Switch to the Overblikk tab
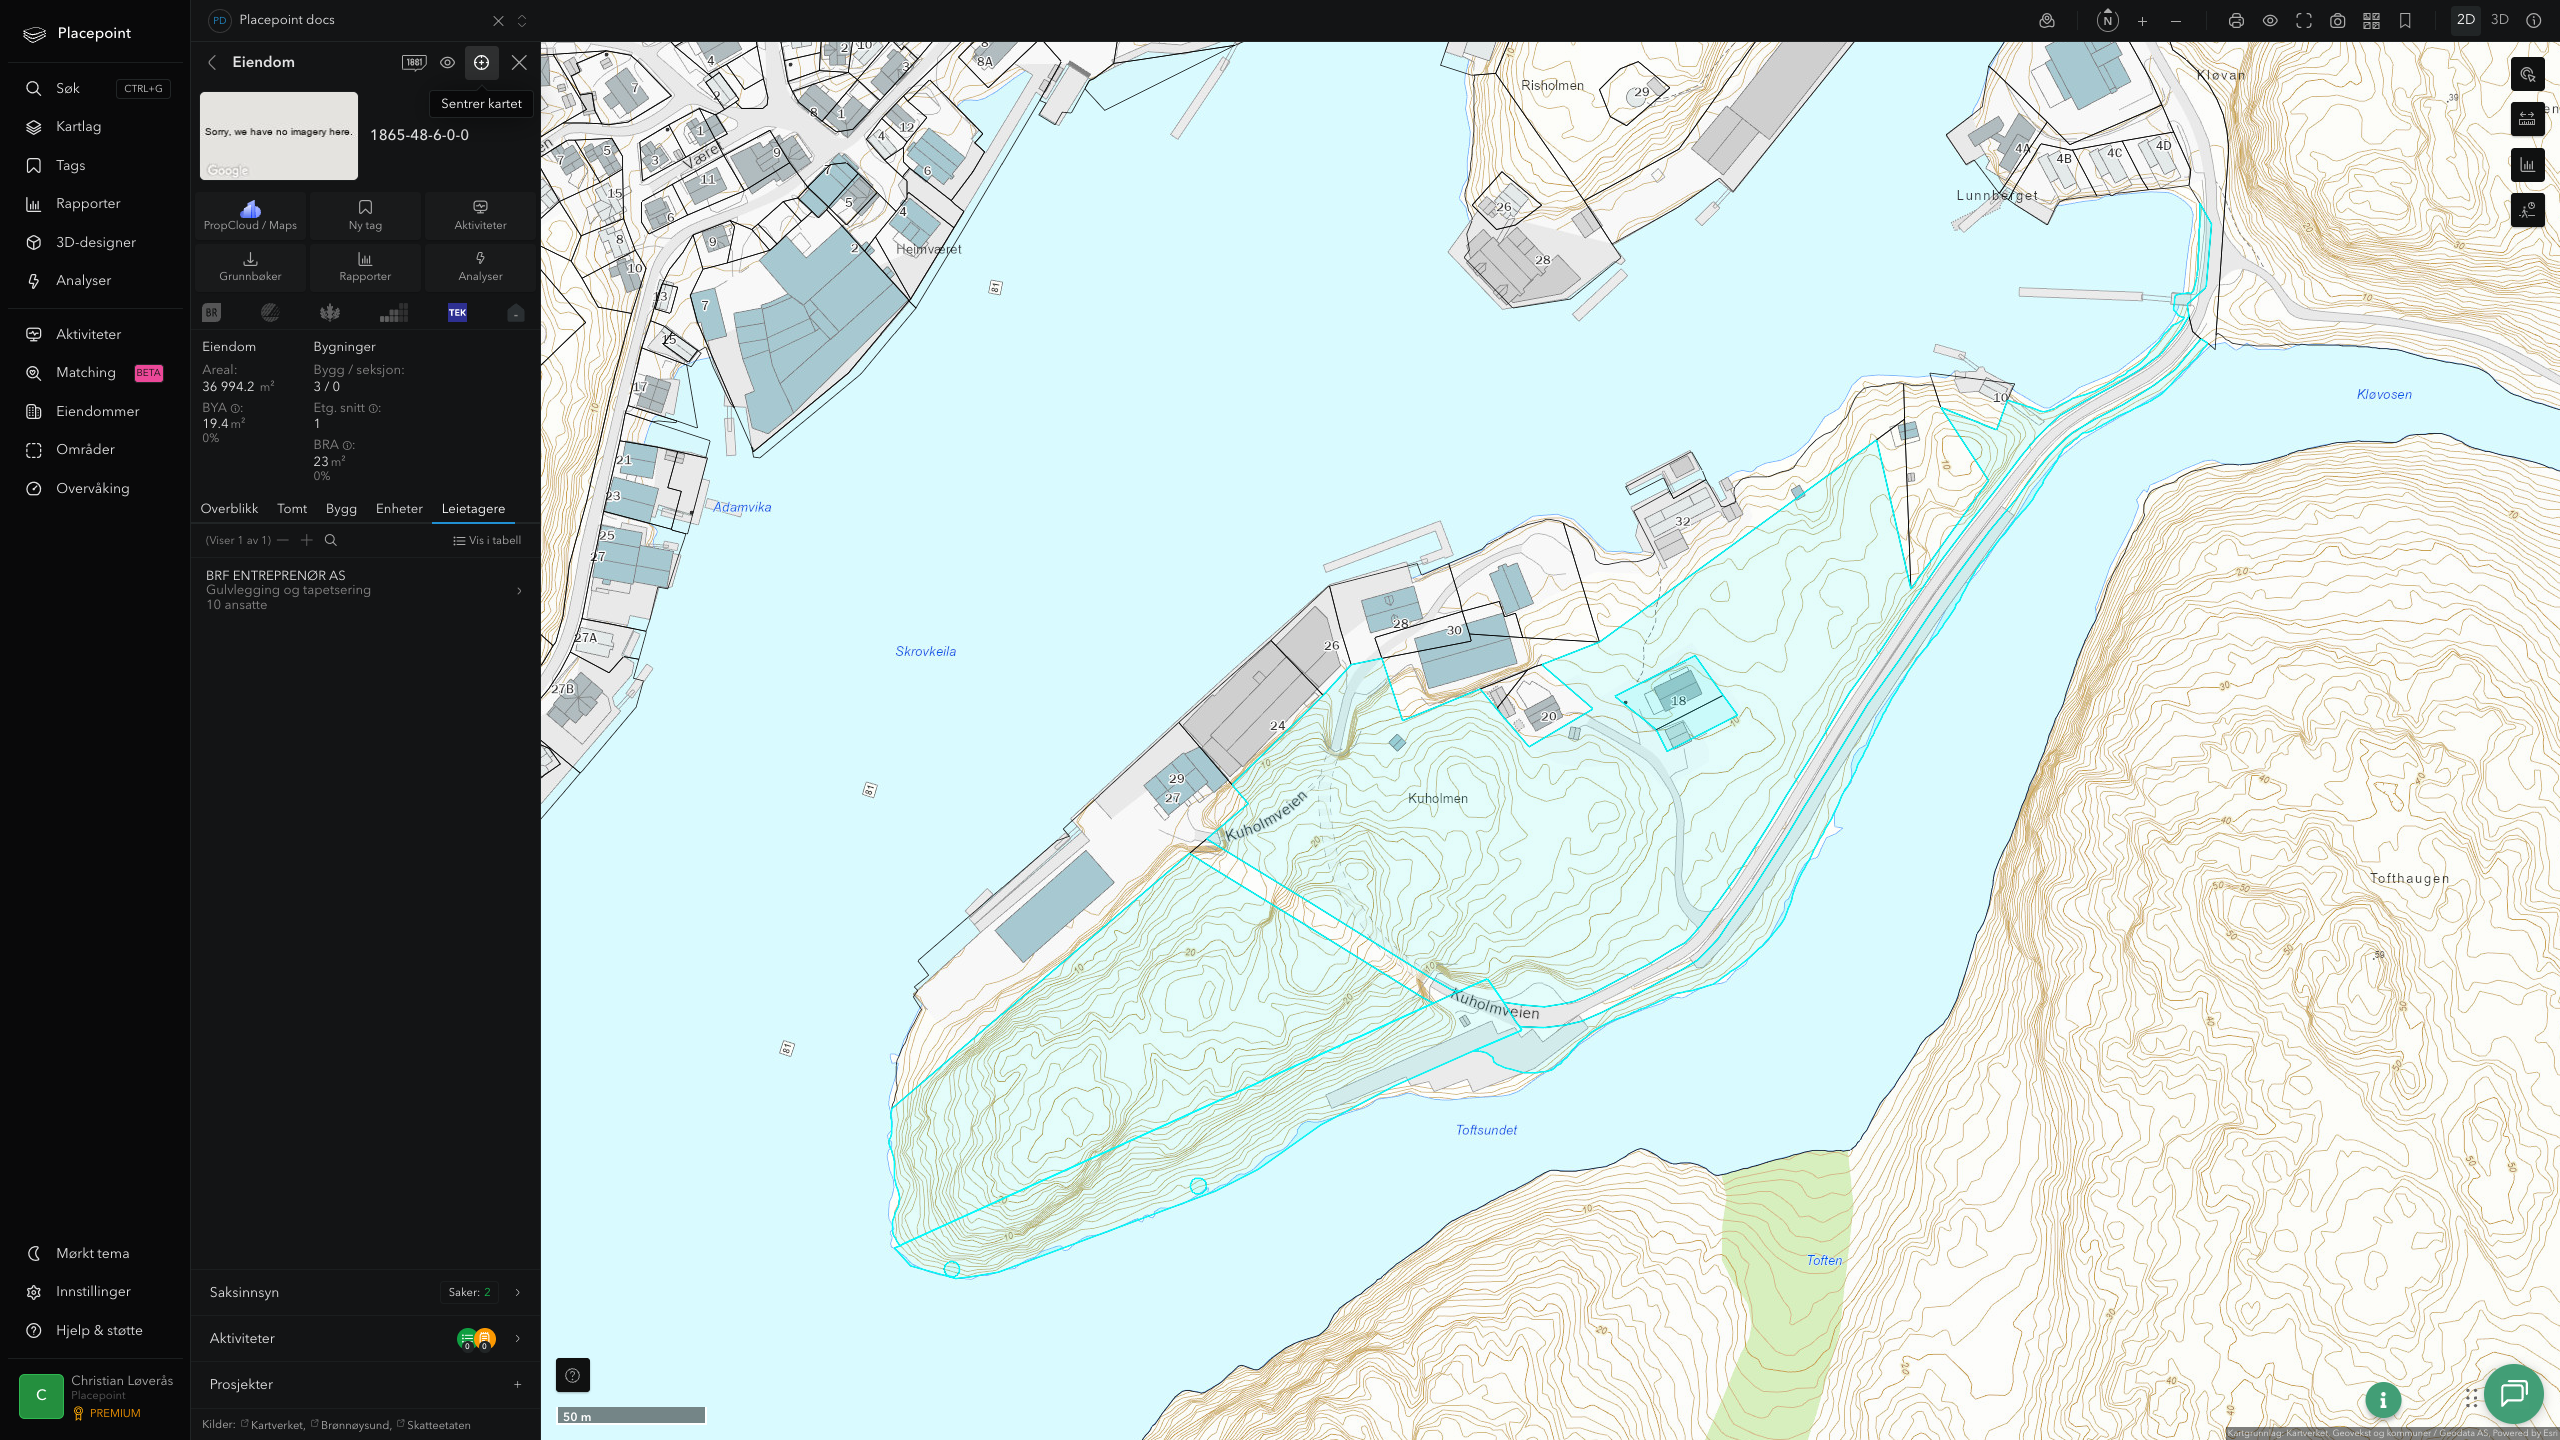2560x1440 pixels. 229,509
